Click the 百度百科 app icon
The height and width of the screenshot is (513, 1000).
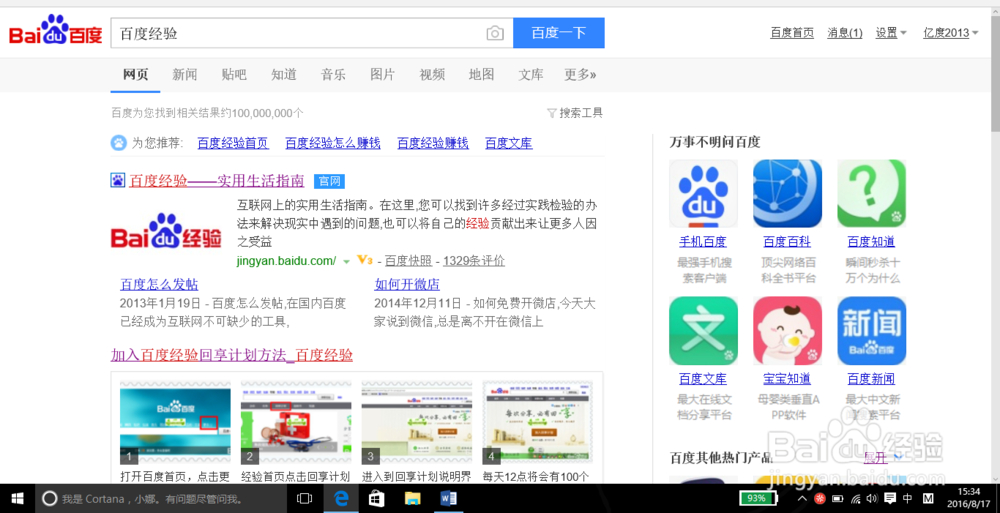click(788, 193)
